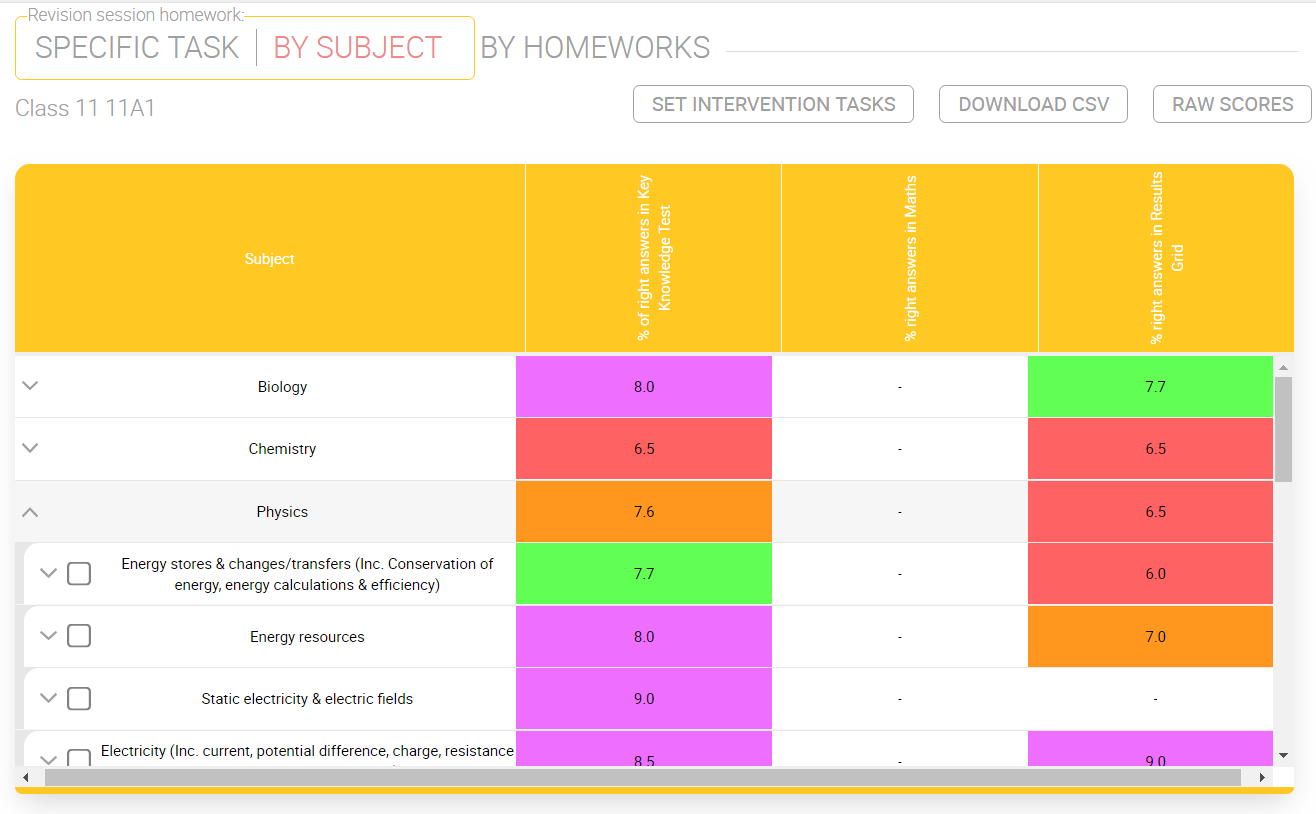Expand Energy stores & changes/transfers topic chevron
The image size is (1316, 814).
coord(48,573)
